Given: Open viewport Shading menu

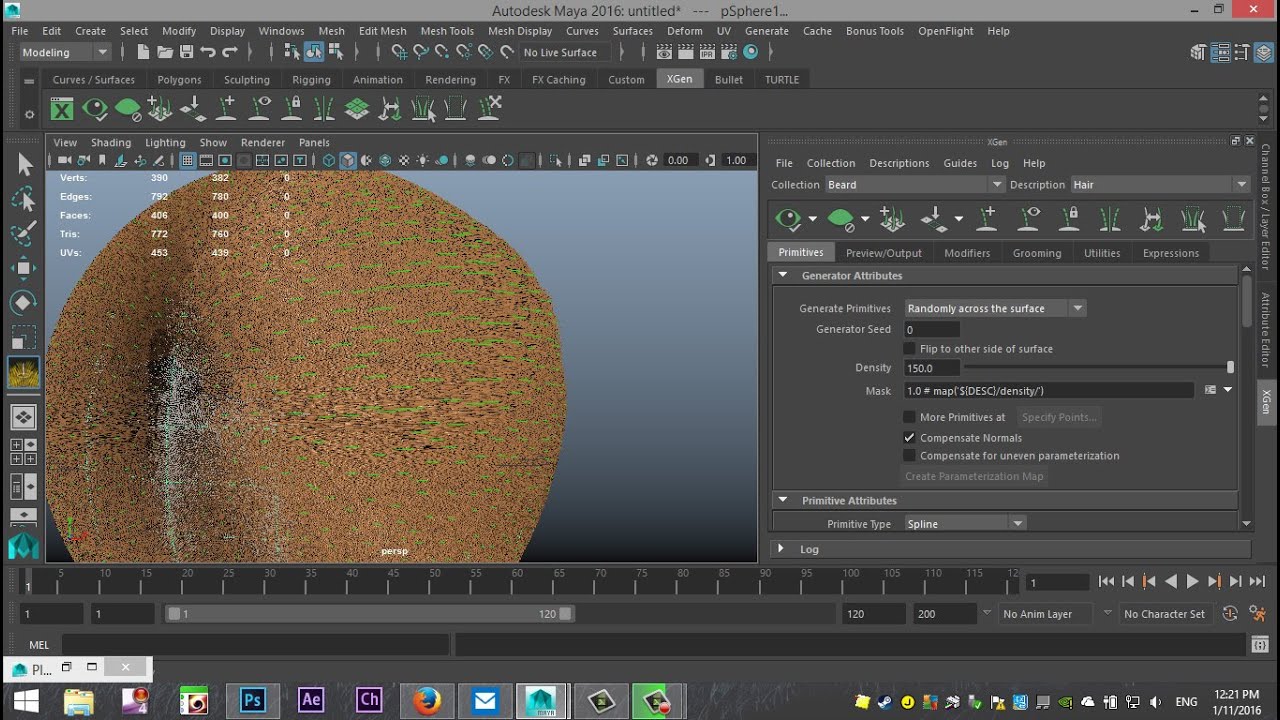Looking at the screenshot, I should (x=110, y=143).
